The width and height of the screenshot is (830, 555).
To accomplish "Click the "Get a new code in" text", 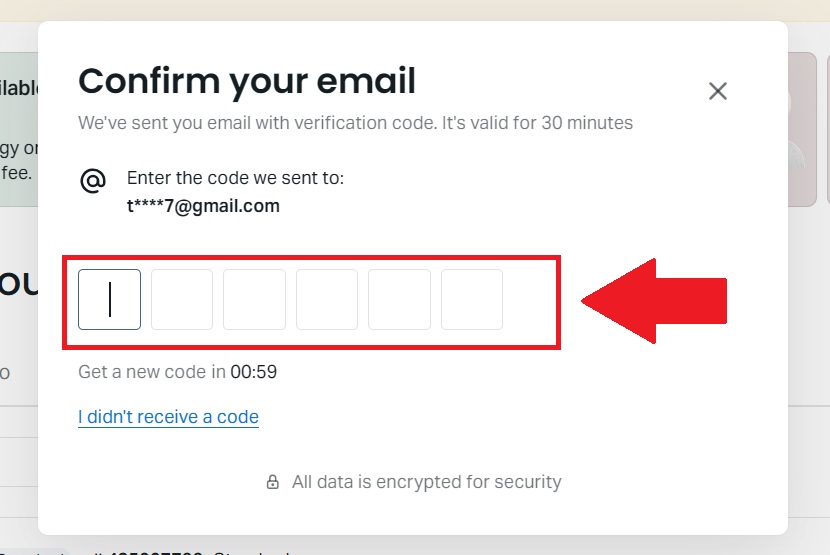I will [152, 372].
